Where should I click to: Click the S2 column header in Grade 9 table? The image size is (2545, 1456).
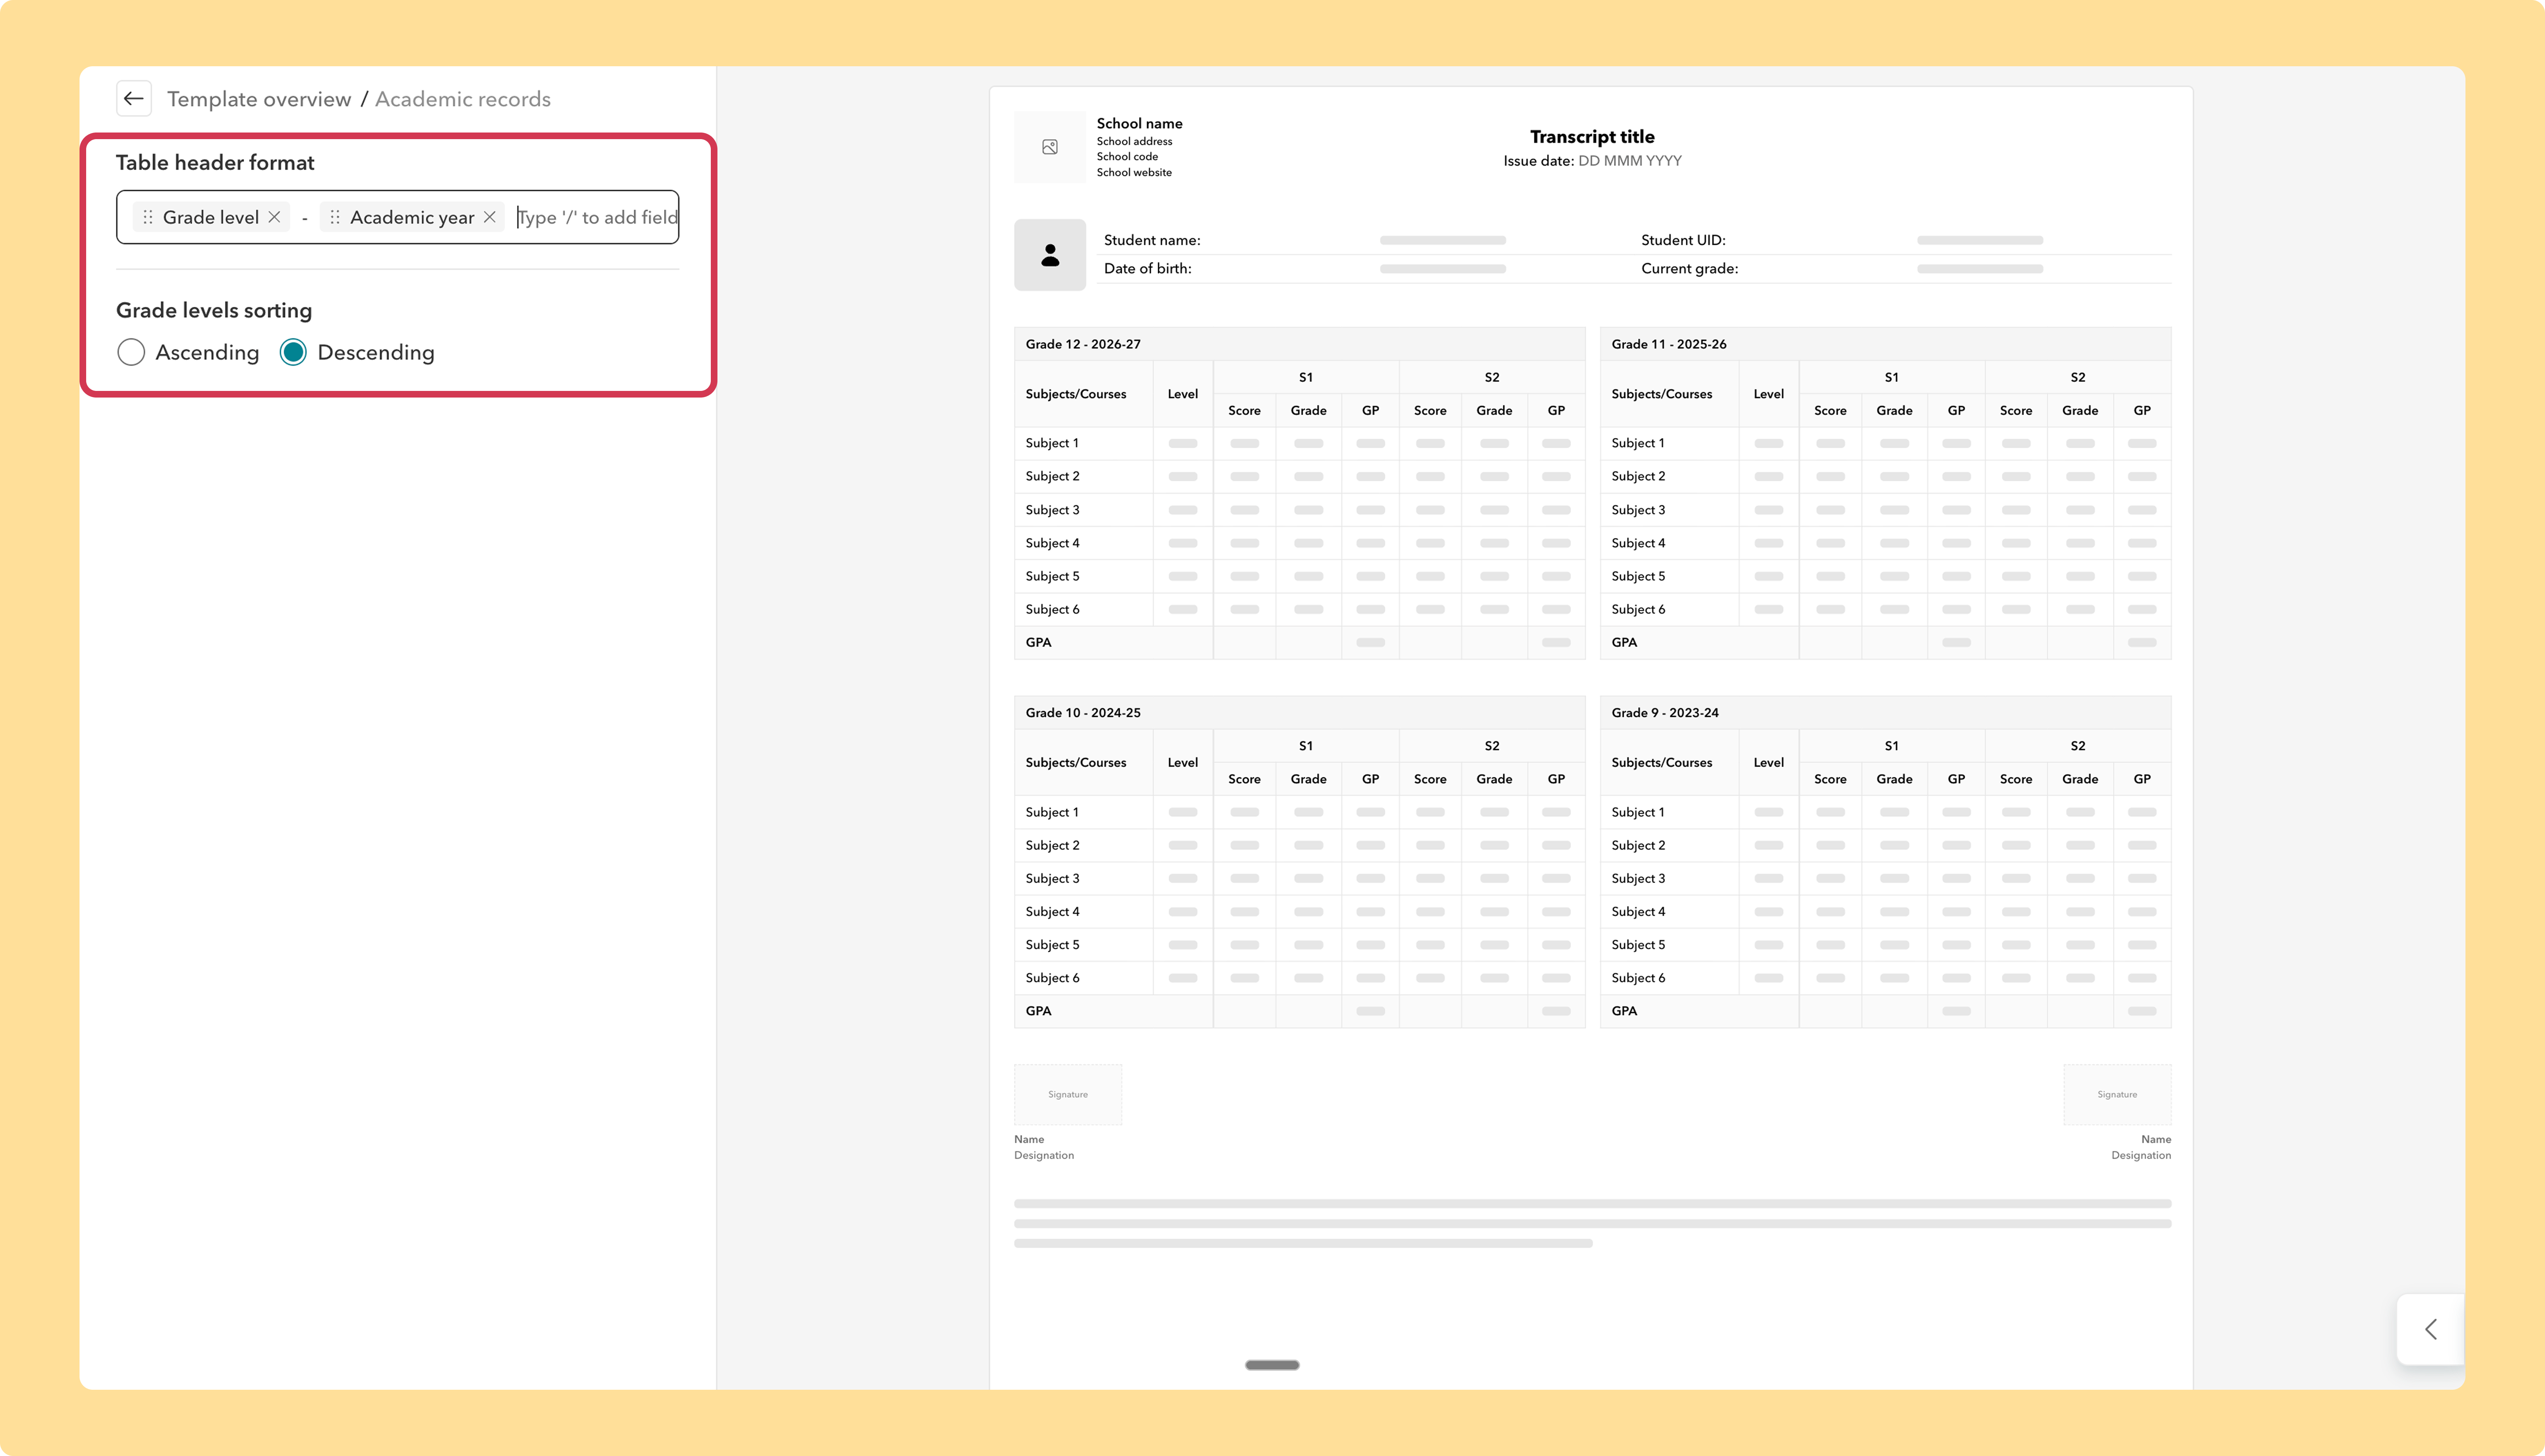pos(2078,746)
